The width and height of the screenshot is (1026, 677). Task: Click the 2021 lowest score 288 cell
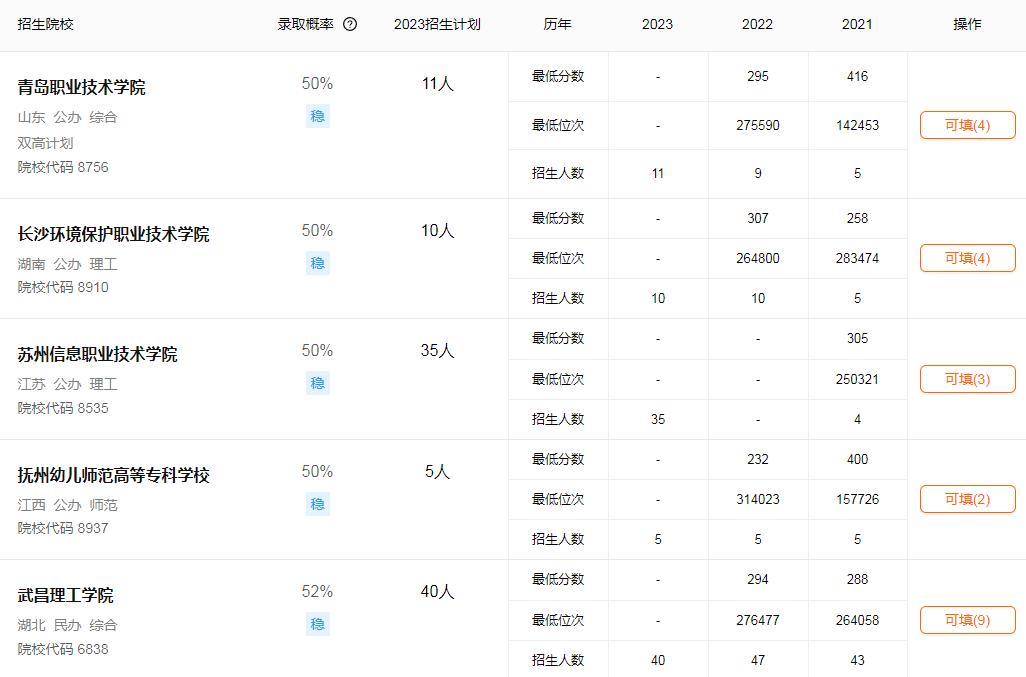[857, 580]
